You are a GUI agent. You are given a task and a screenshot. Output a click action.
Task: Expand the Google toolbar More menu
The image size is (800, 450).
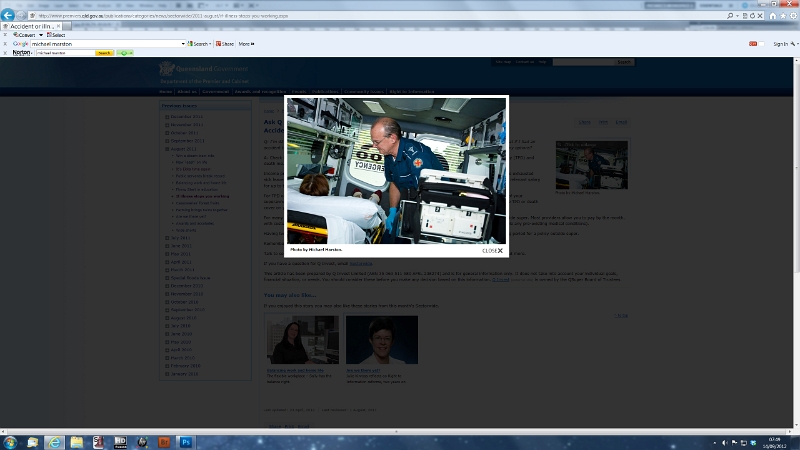(x=246, y=44)
